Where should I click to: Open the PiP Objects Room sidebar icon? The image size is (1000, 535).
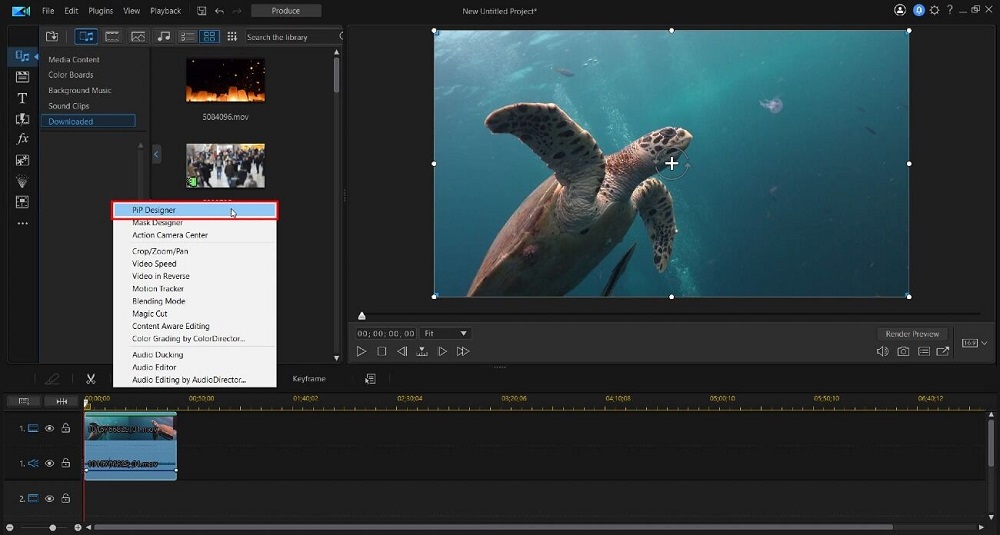tap(22, 160)
